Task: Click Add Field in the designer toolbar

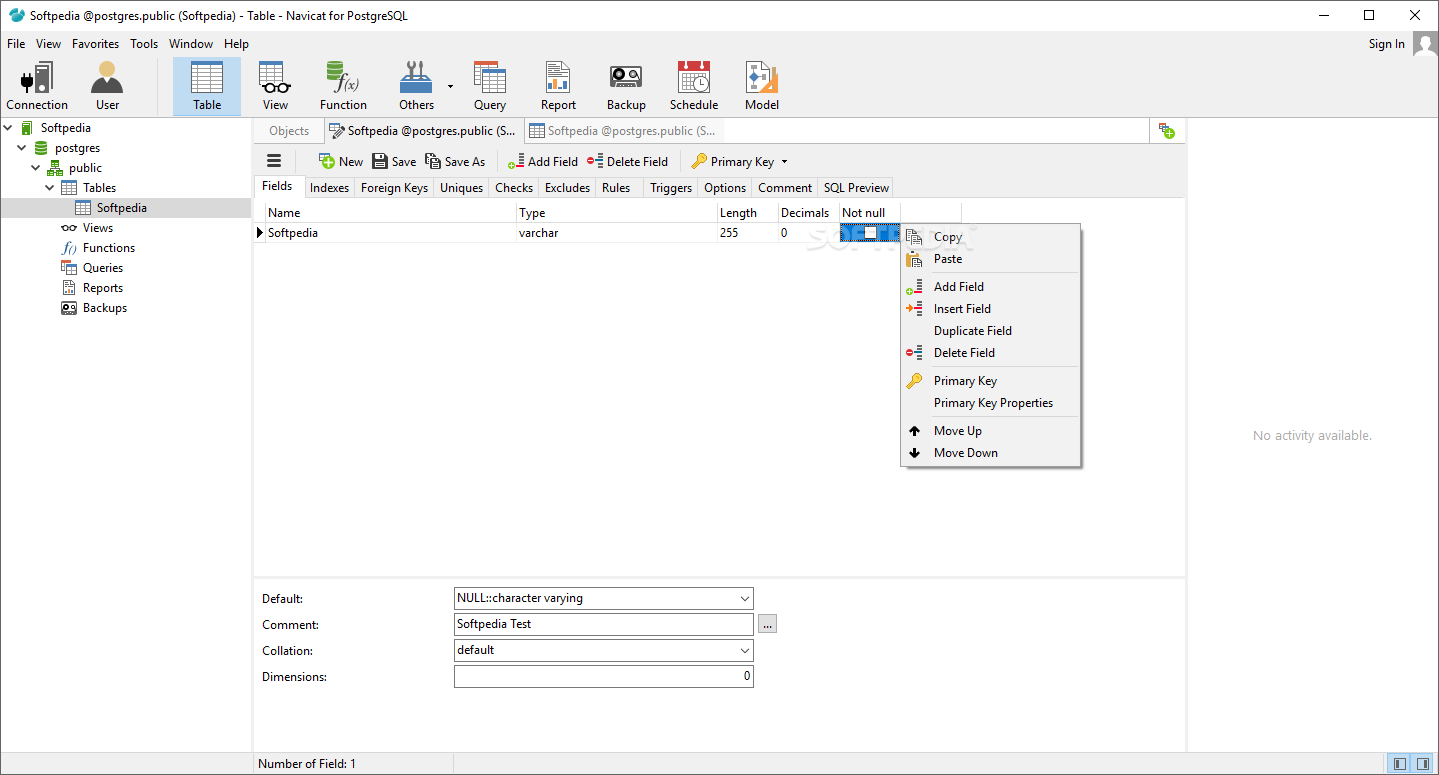Action: (x=542, y=161)
